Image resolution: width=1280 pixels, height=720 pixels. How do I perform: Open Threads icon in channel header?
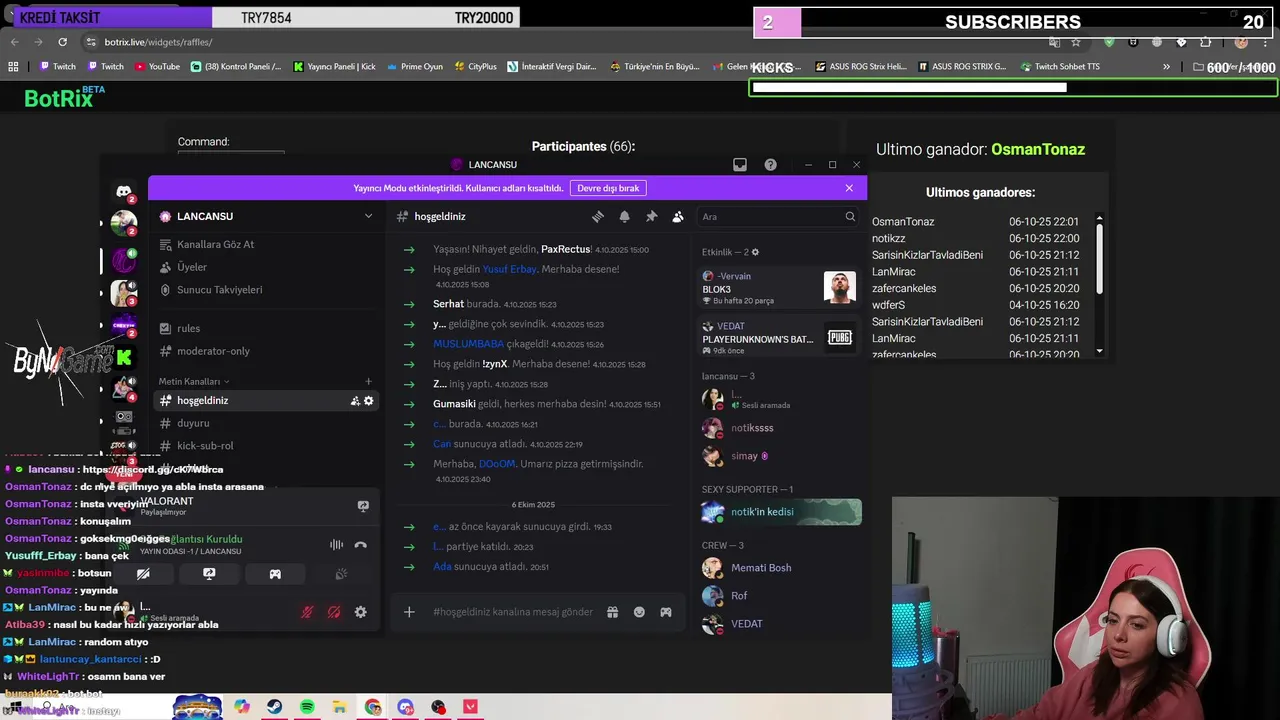pos(598,216)
